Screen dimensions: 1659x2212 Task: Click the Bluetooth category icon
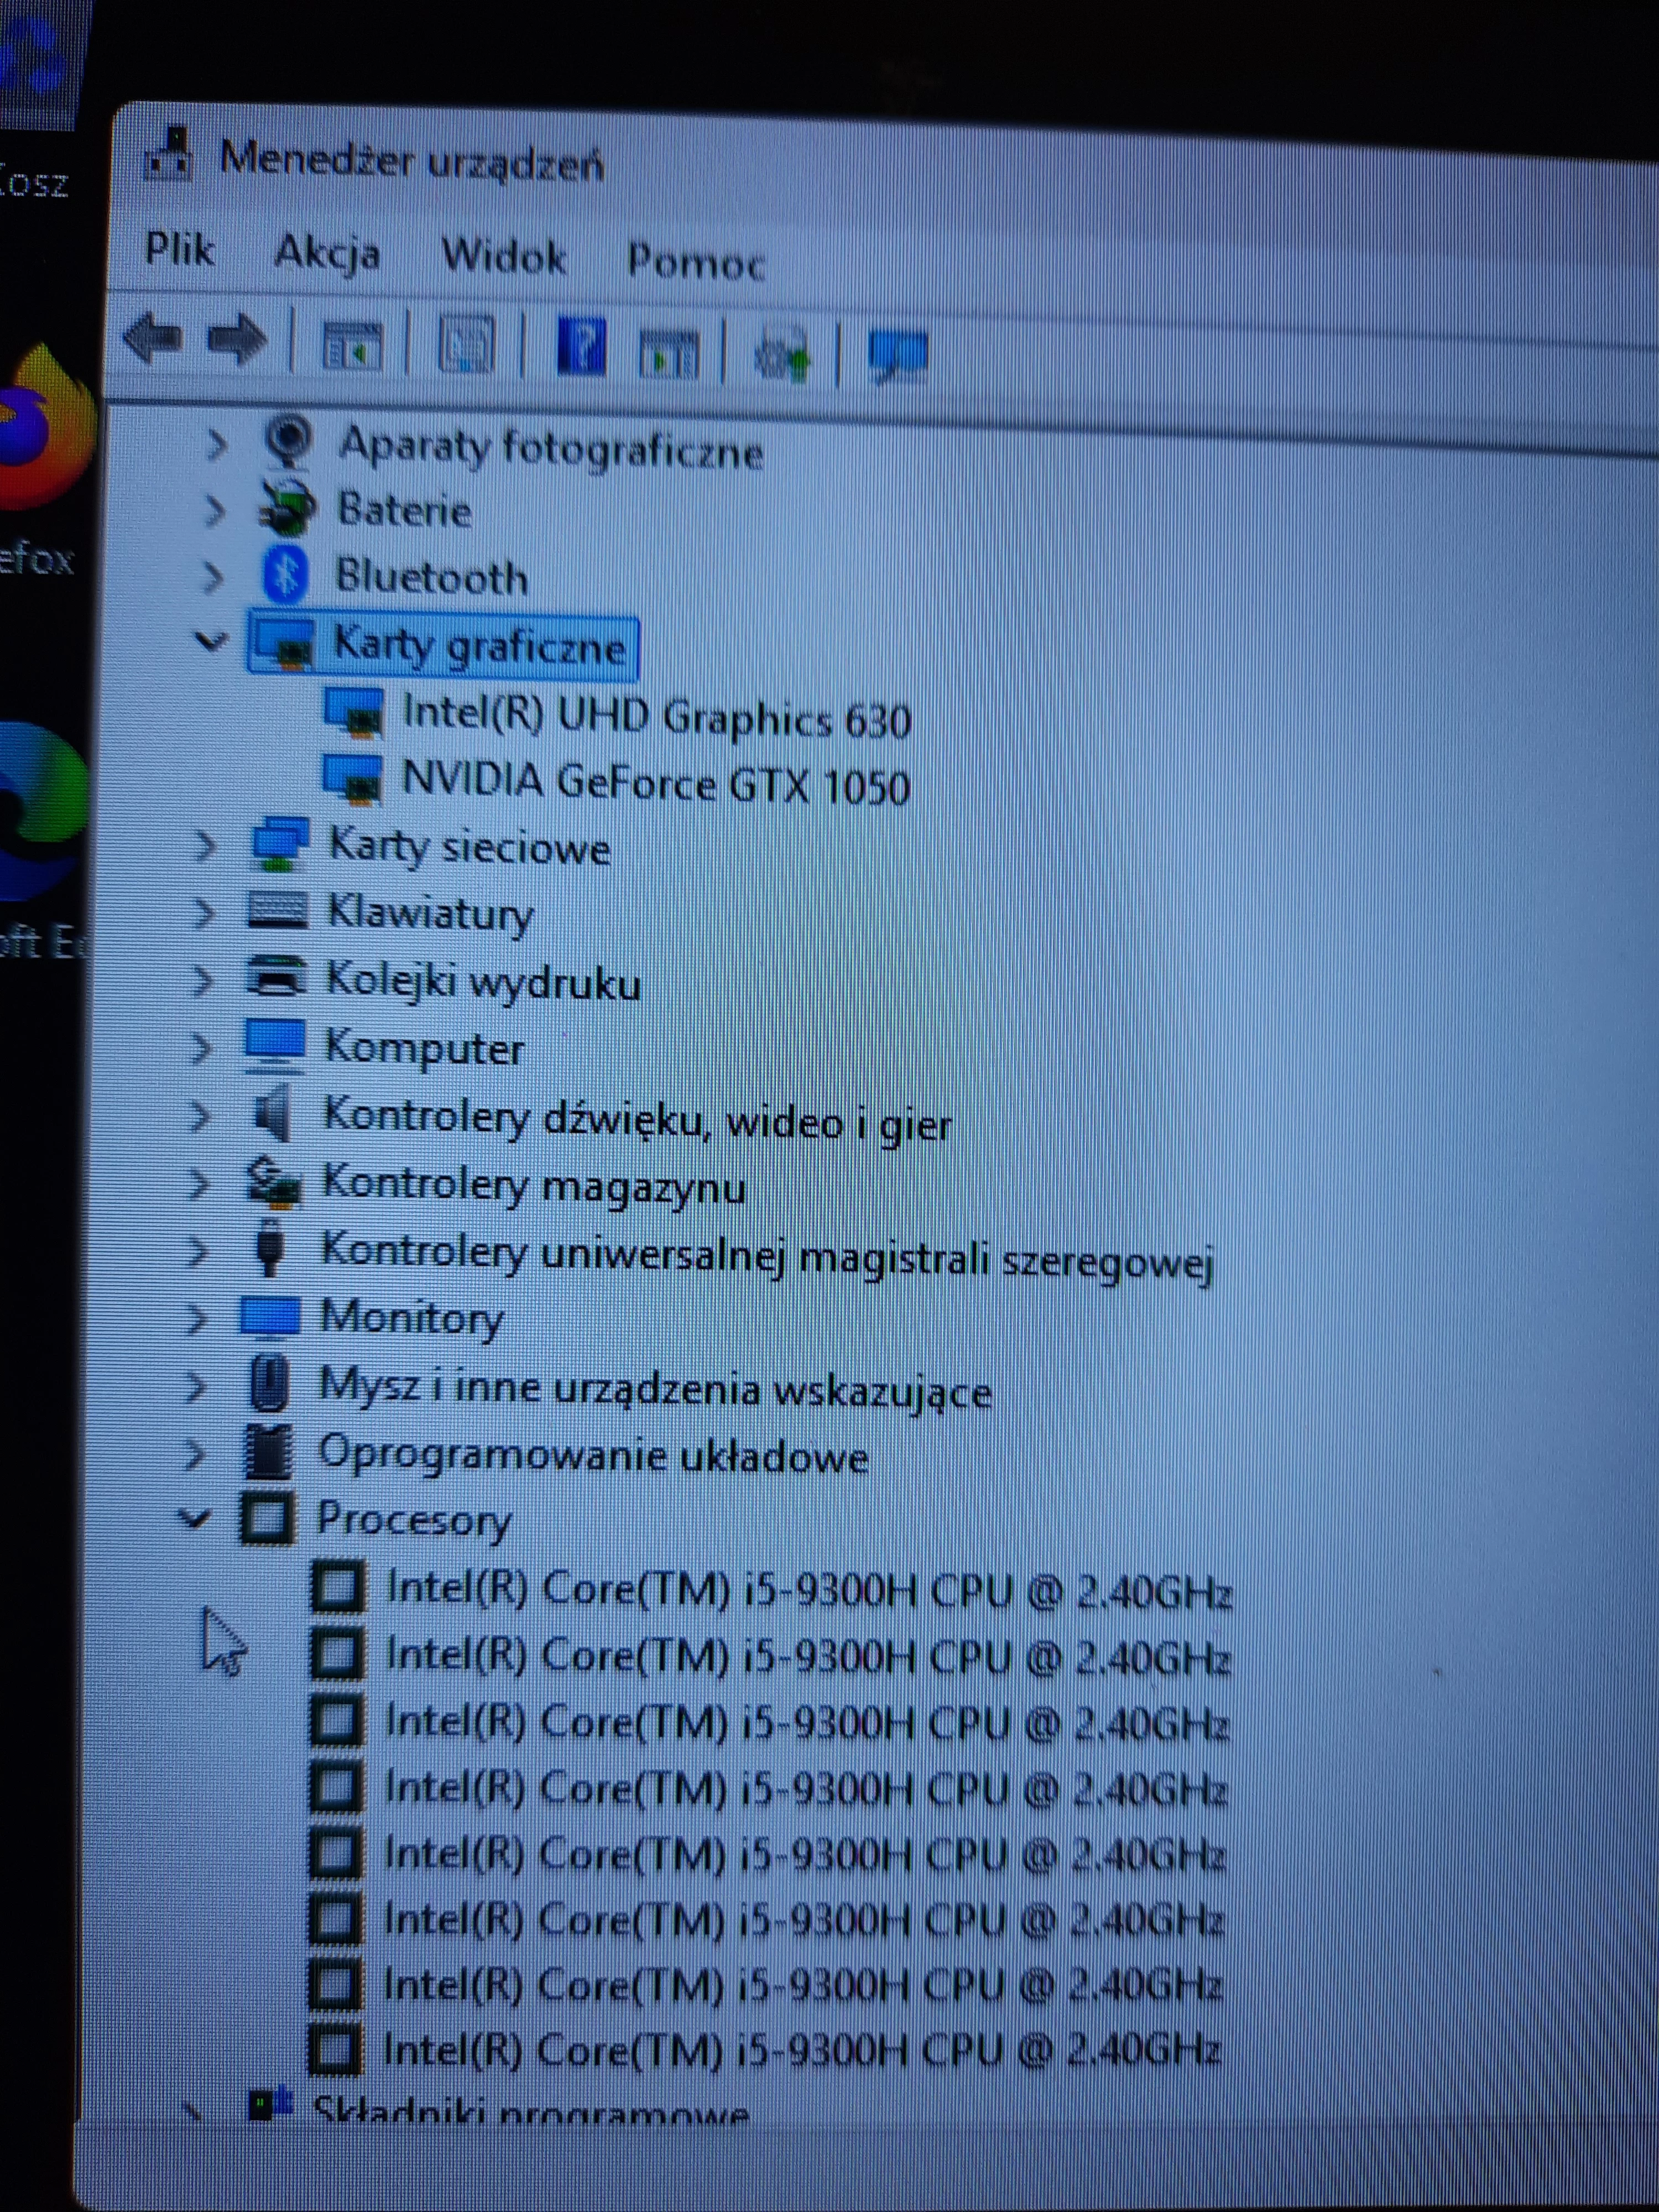point(285,575)
